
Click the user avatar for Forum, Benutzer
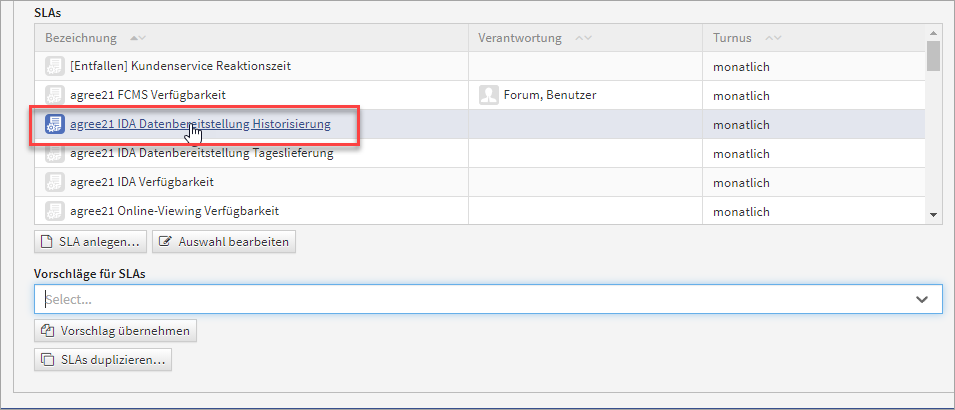point(489,95)
